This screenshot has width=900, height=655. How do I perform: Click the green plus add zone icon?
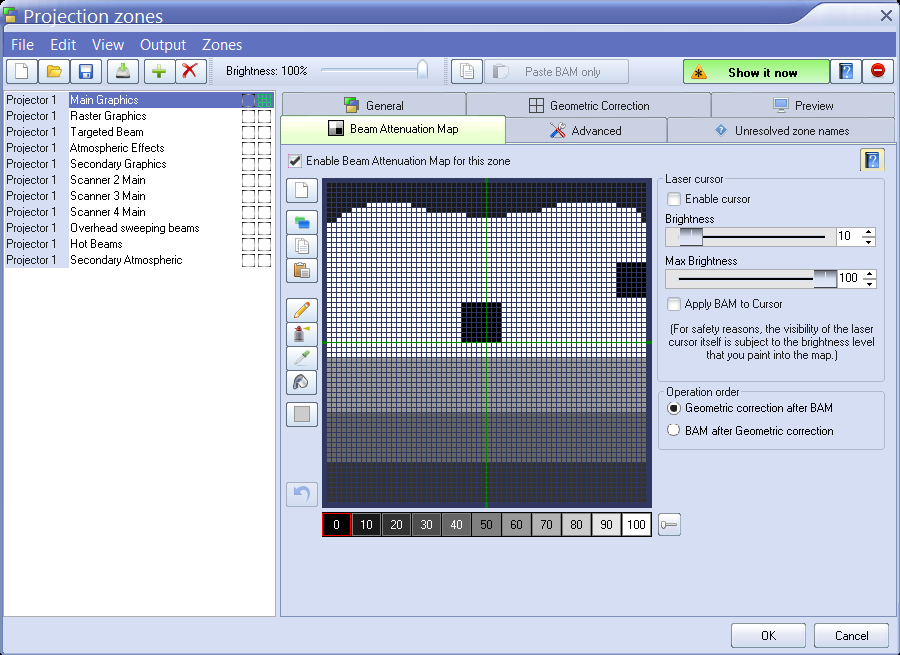158,72
